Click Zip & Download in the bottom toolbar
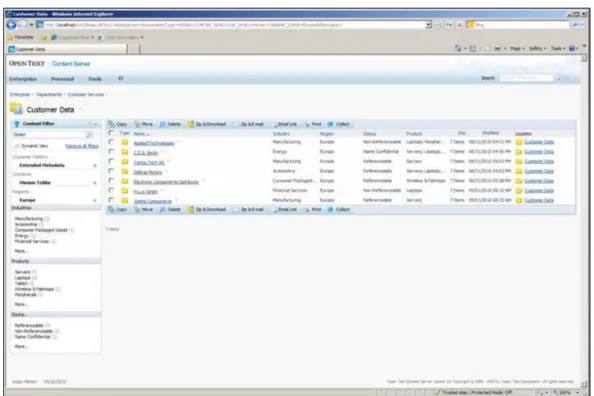Screen dimensions: 594x396 click(x=206, y=210)
